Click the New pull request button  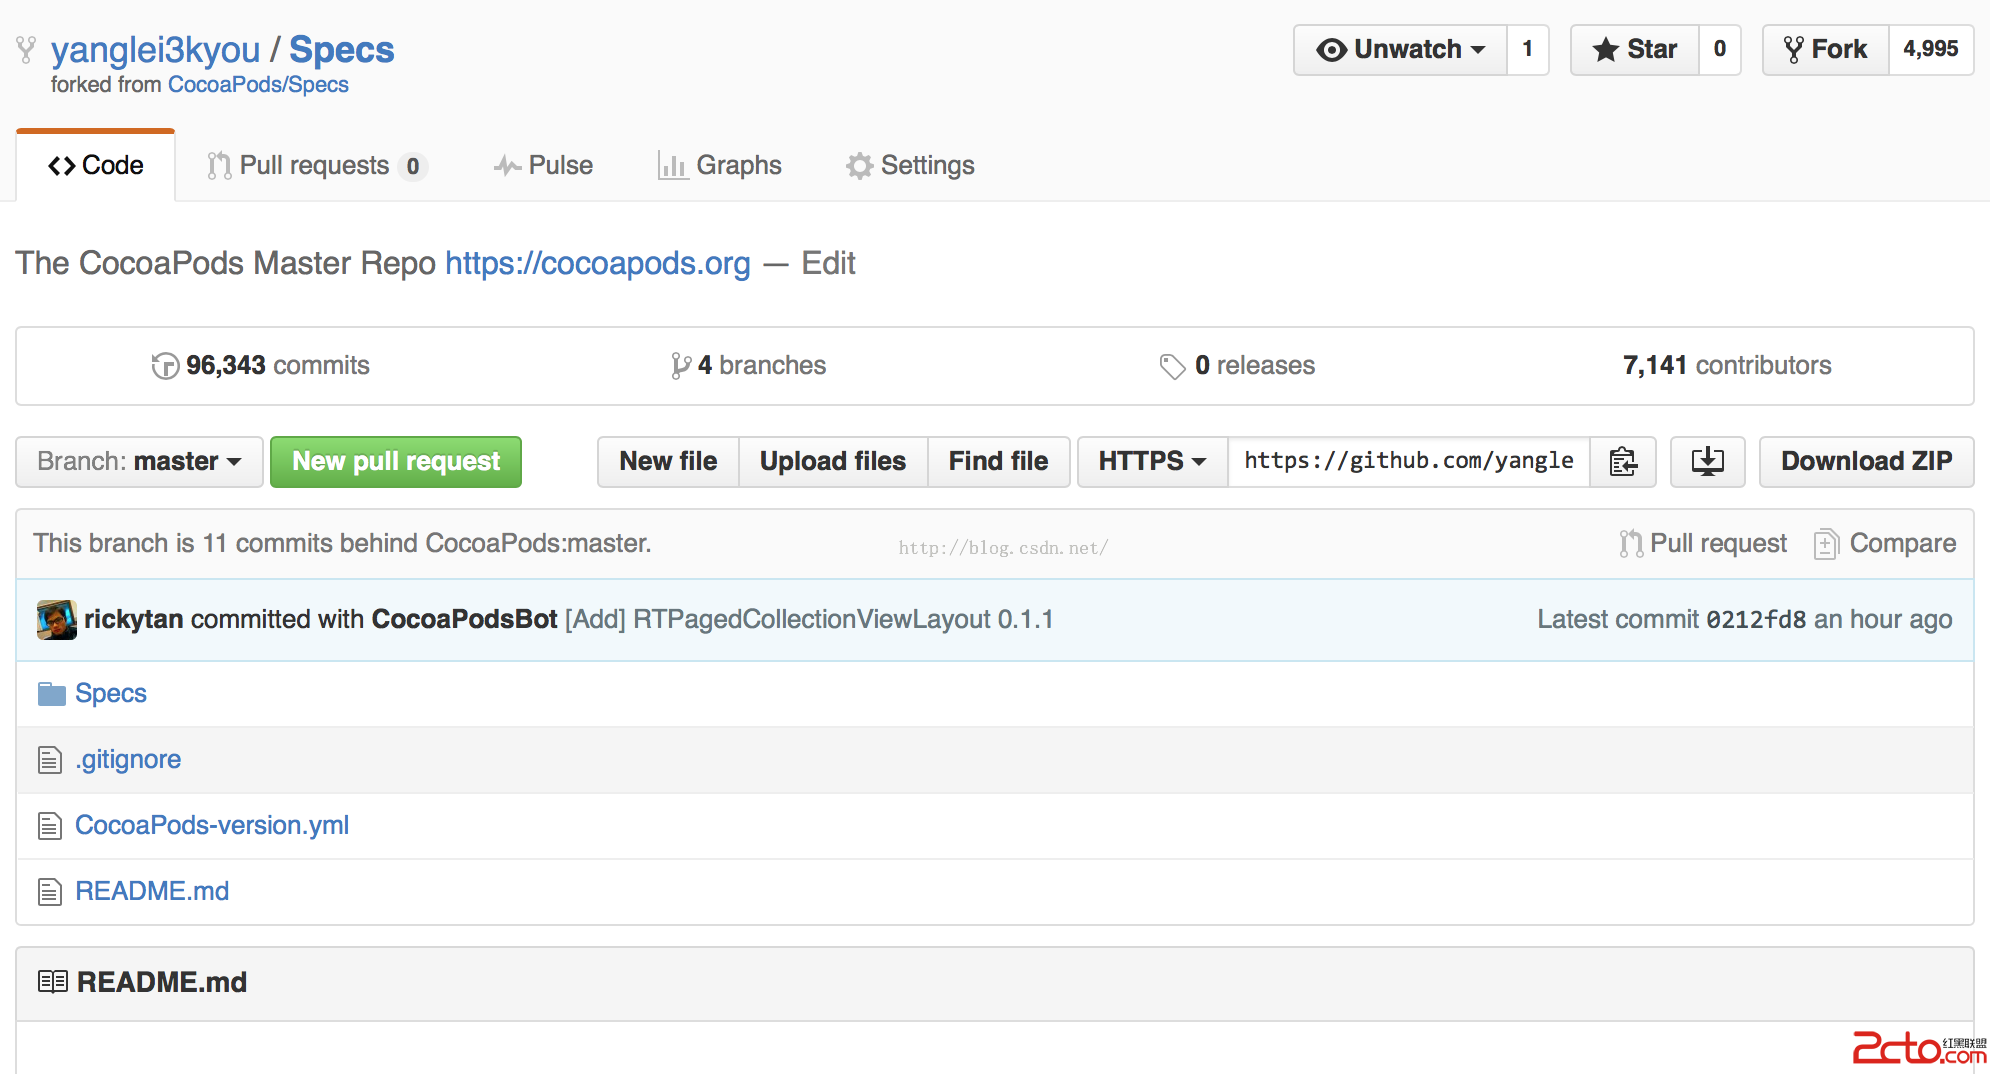pos(396,461)
